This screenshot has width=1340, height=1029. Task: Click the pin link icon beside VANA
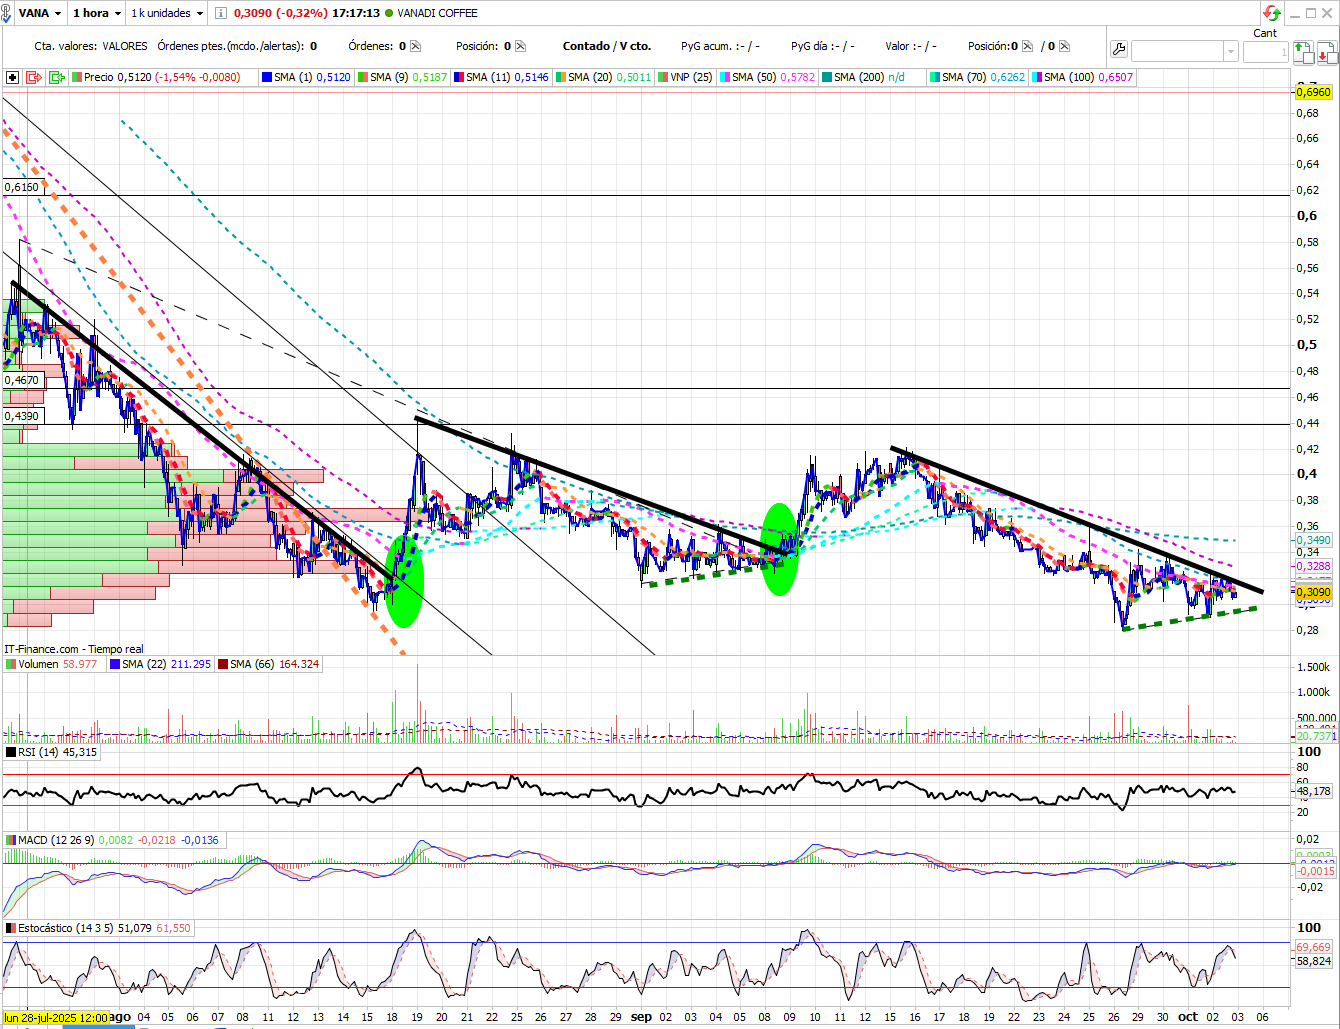[6, 13]
